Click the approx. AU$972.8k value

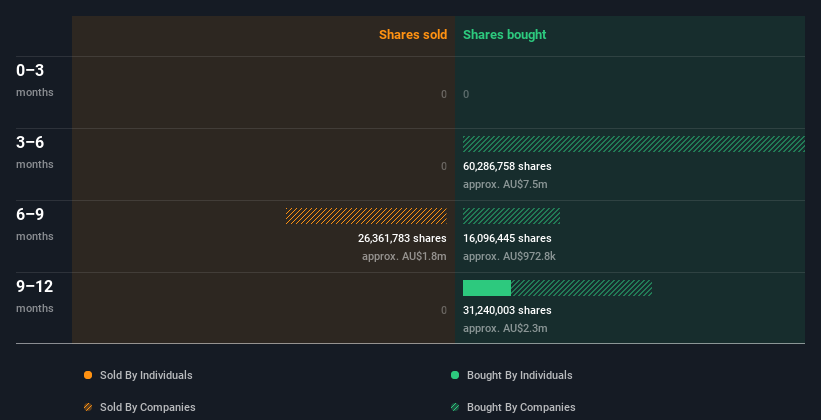tap(509, 257)
